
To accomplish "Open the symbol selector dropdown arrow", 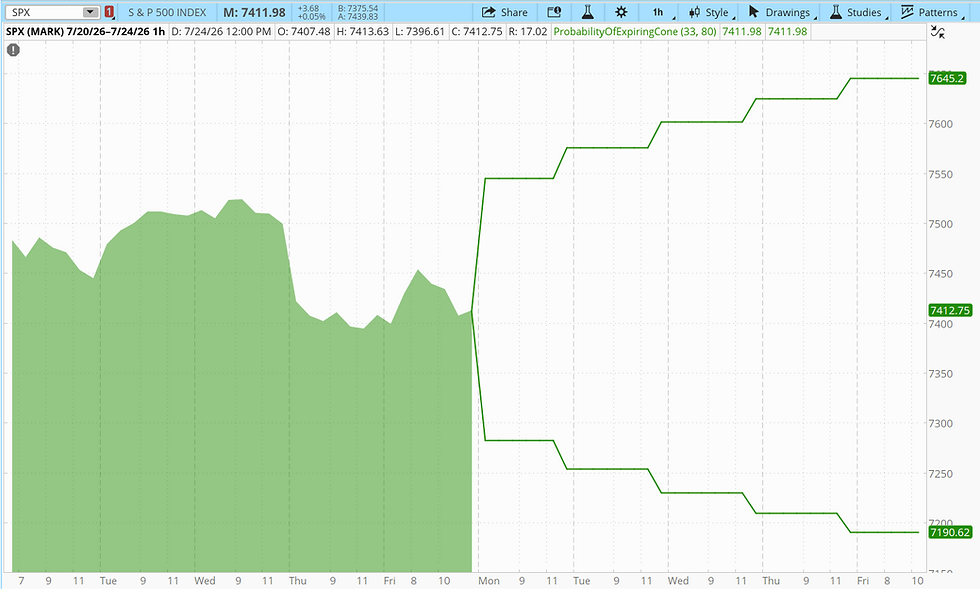I will tap(91, 12).
